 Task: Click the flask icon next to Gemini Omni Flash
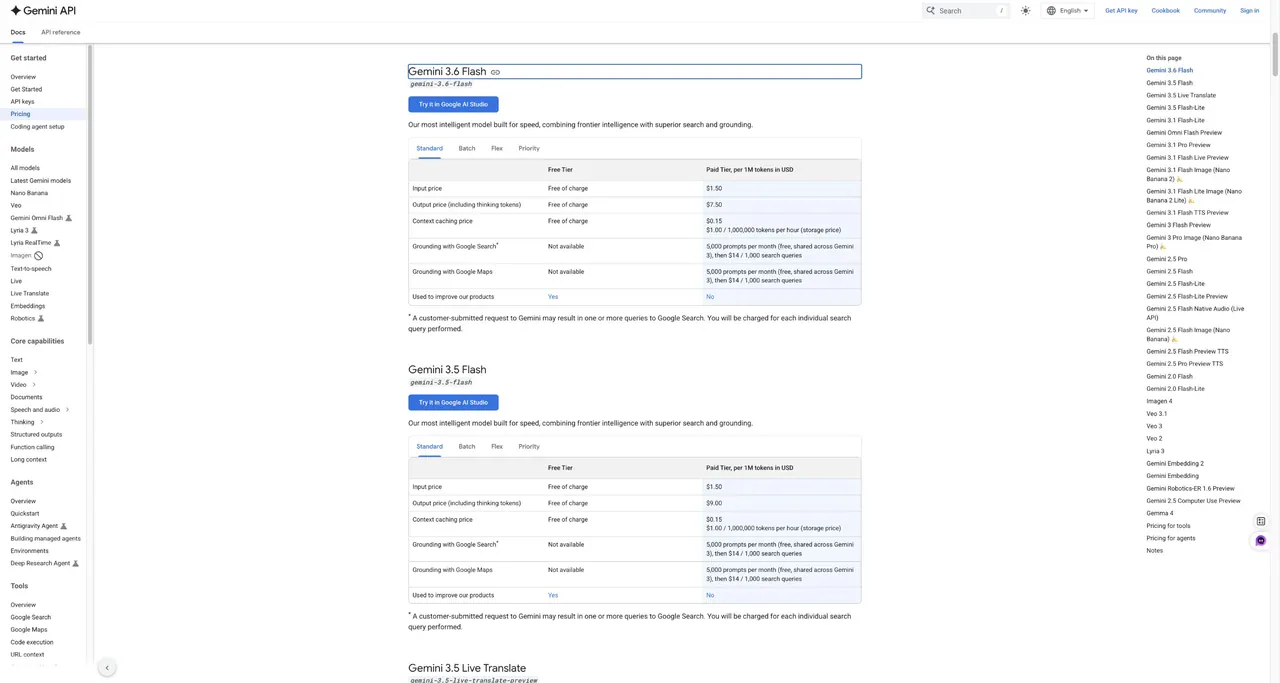tap(69, 218)
